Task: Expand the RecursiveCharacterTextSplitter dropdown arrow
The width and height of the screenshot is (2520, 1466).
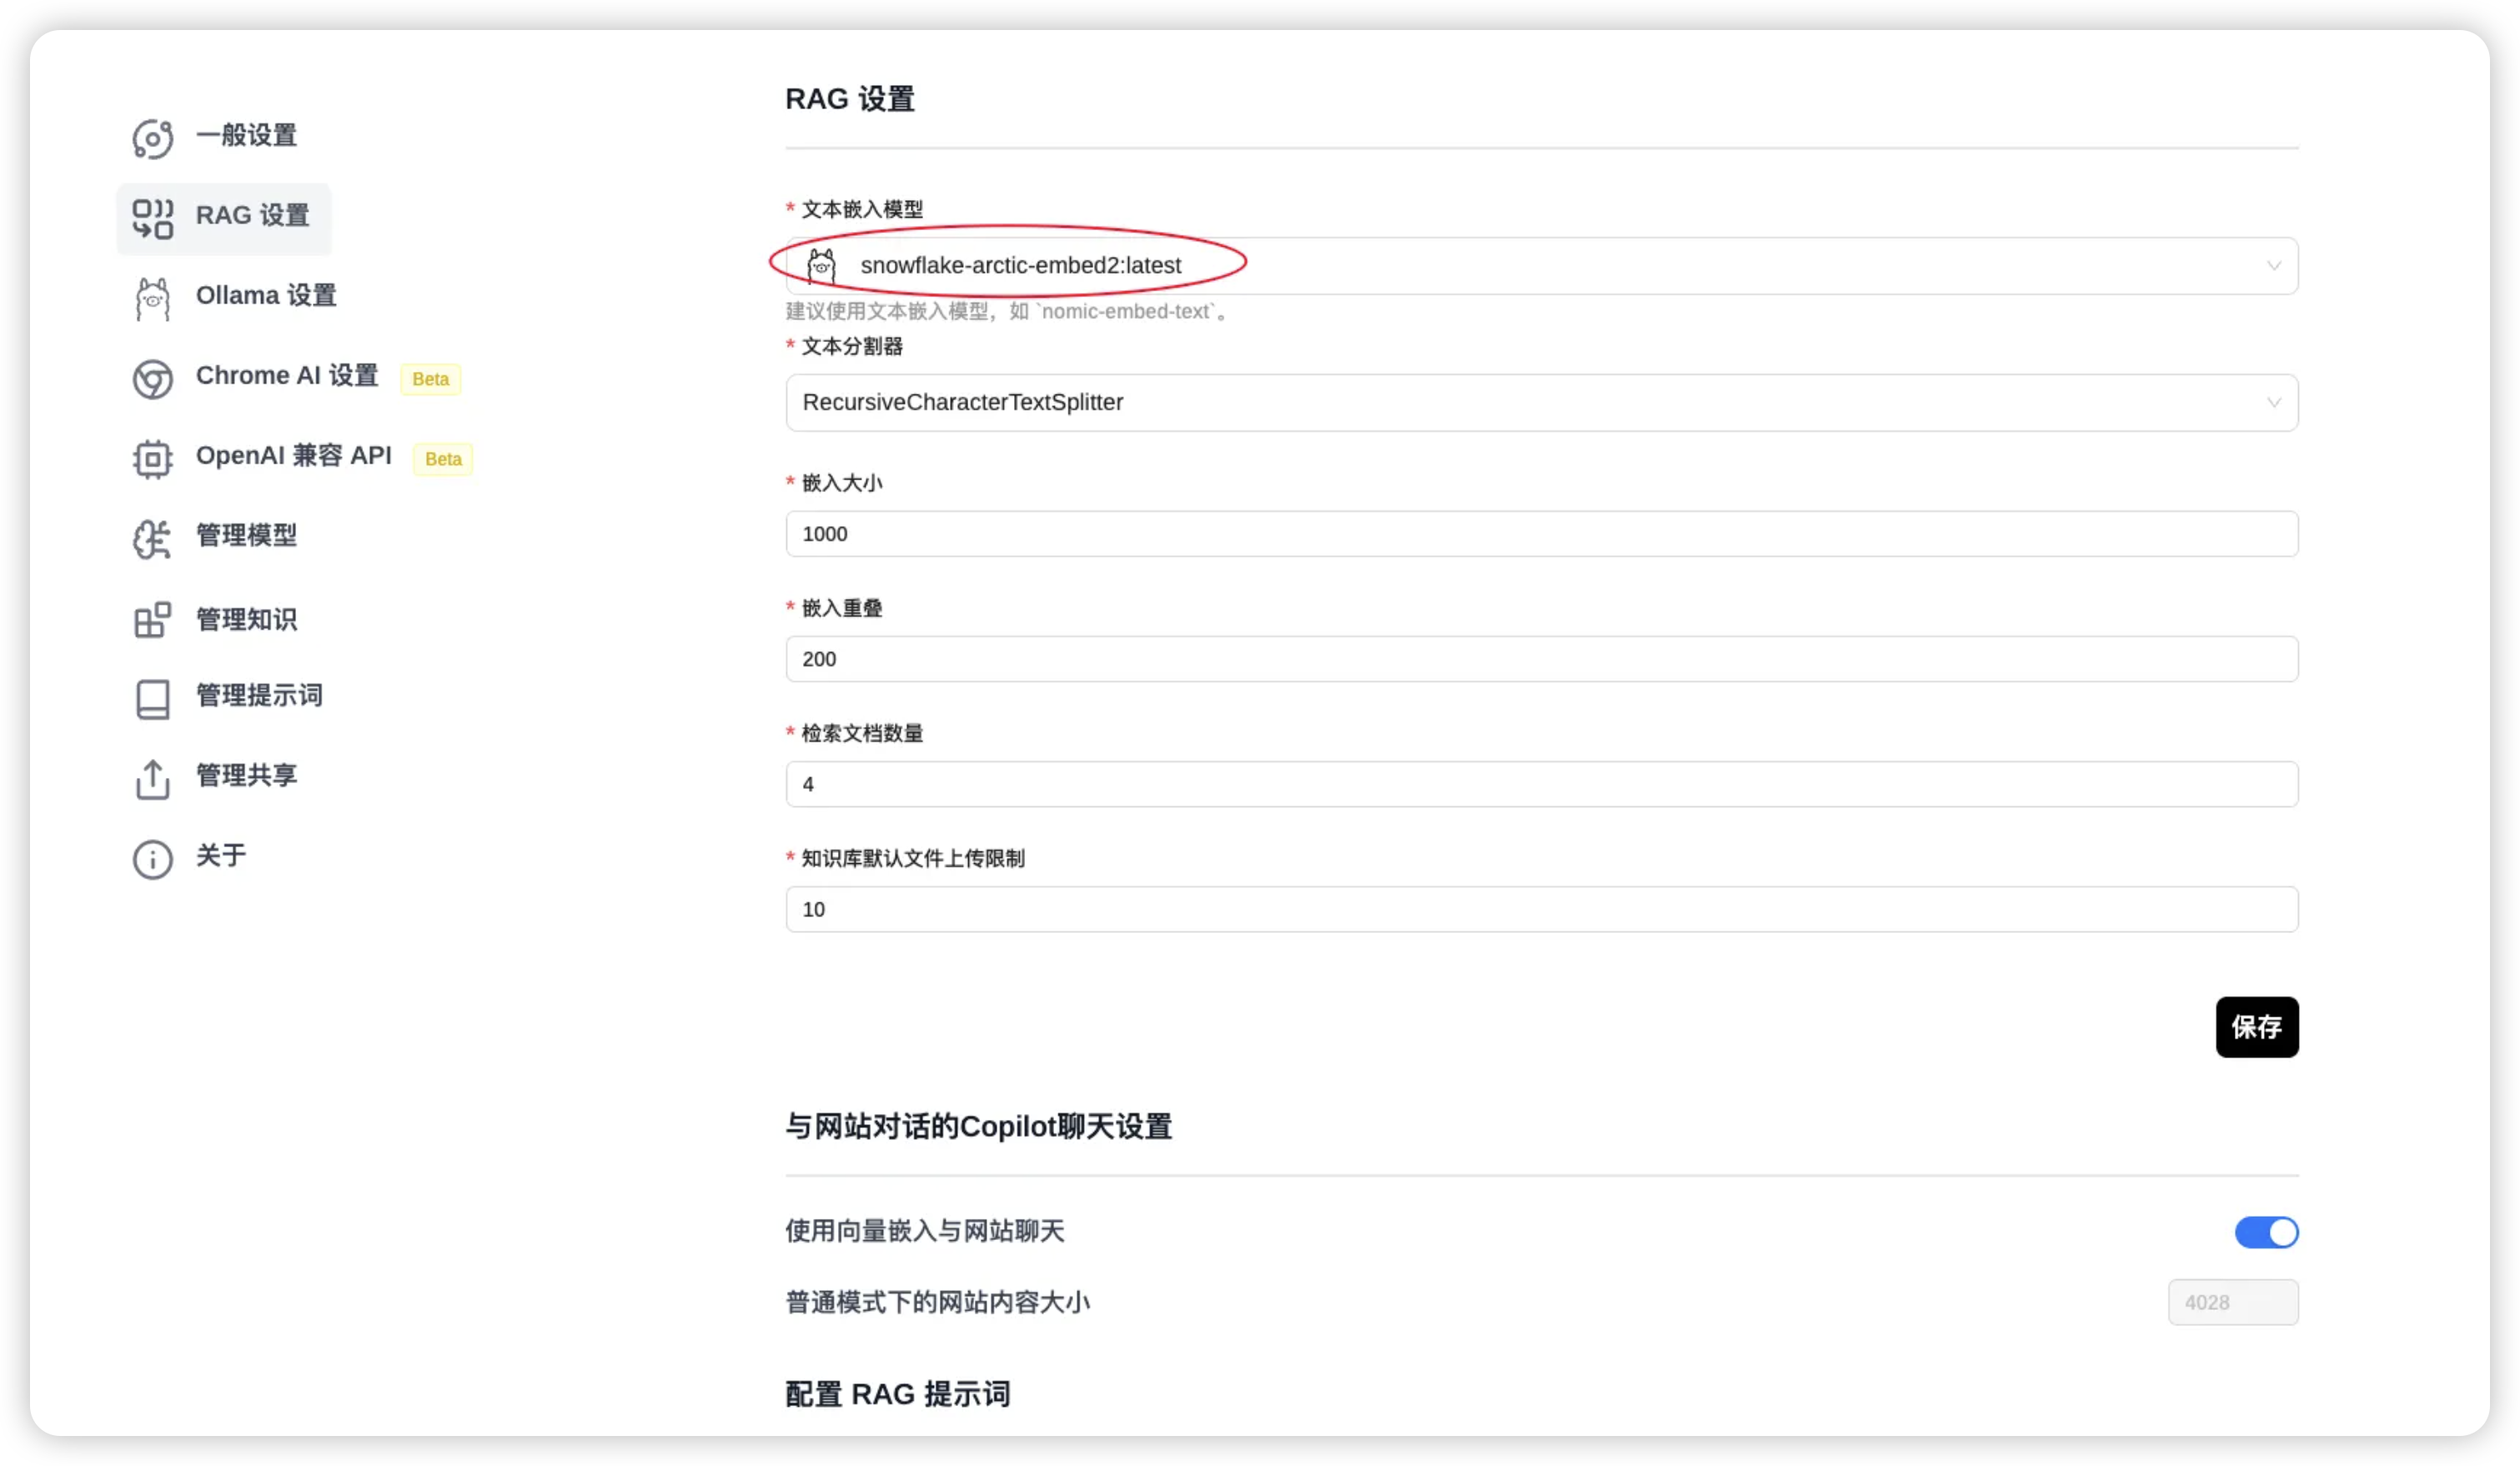Action: point(2273,403)
